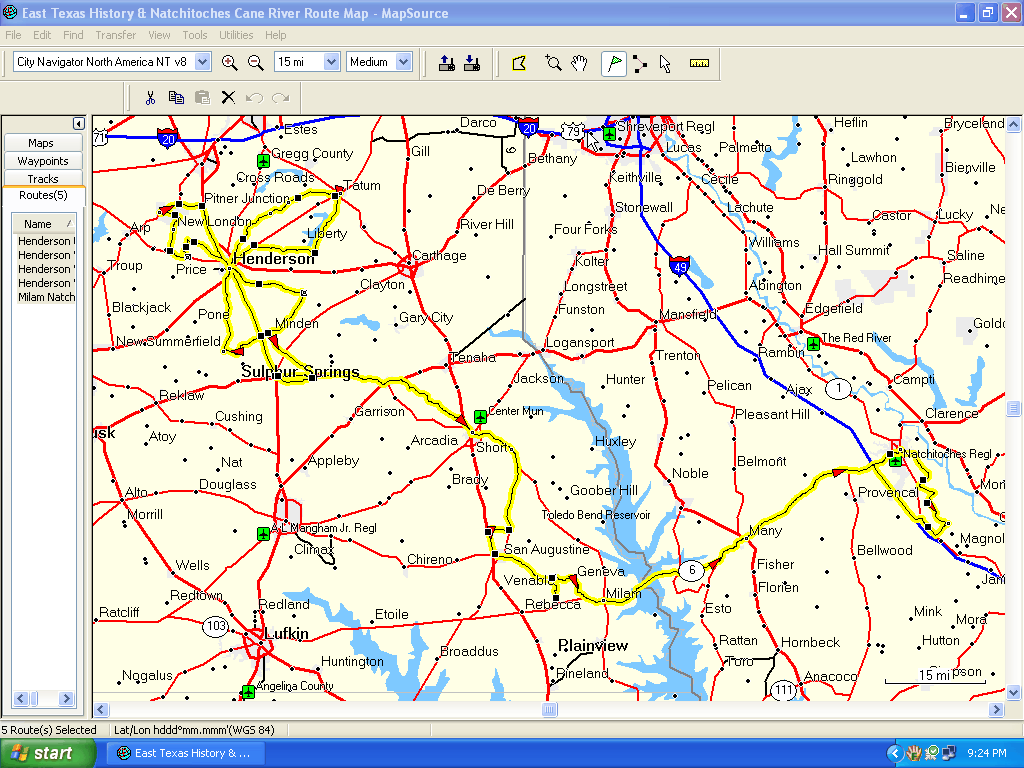Switch to the Waypoints tab
The image size is (1024, 768).
click(x=43, y=161)
